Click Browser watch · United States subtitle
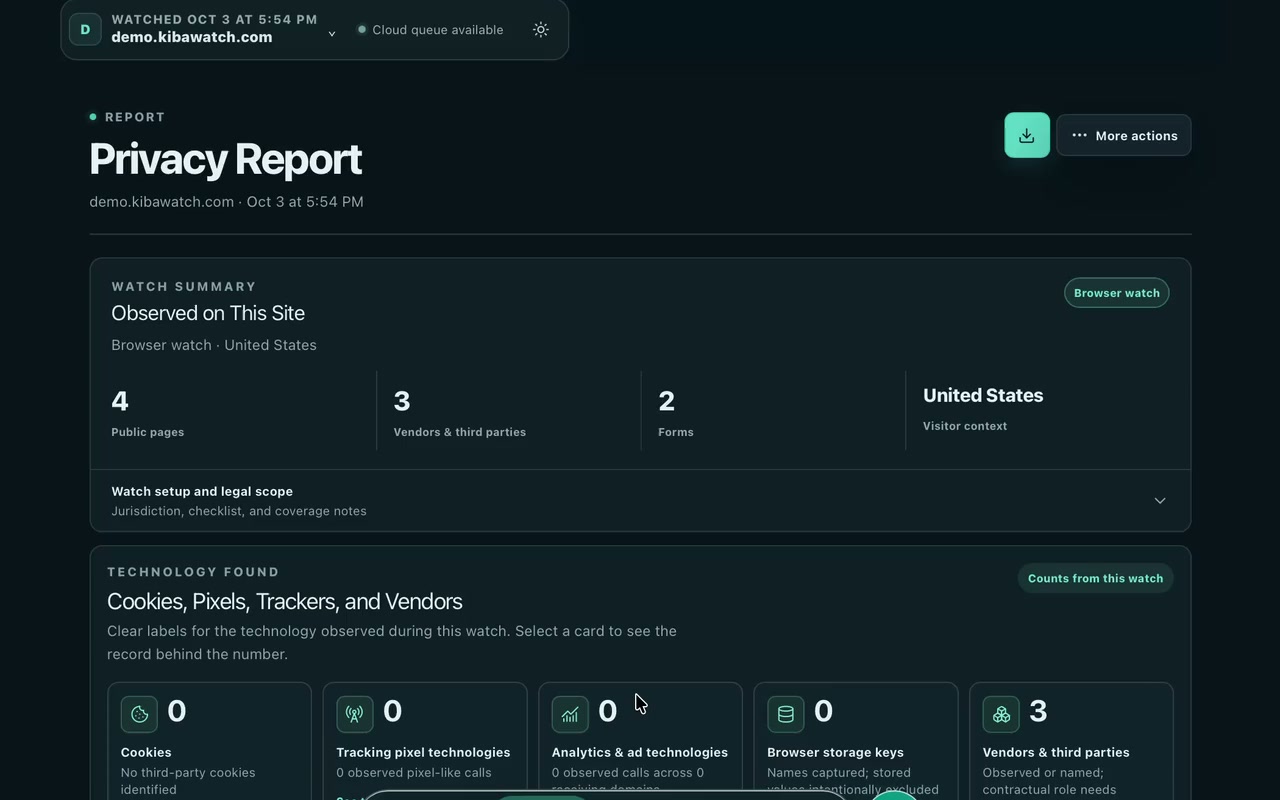 [x=214, y=345]
